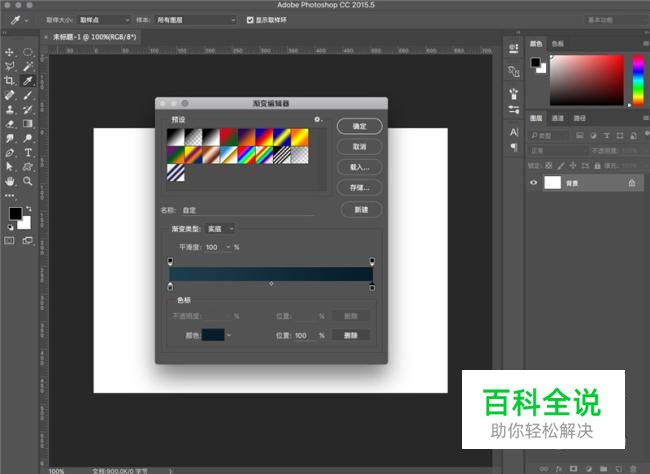The height and width of the screenshot is (474, 650).
Task: Open the layer blend mode dropdown
Action: tap(557, 151)
